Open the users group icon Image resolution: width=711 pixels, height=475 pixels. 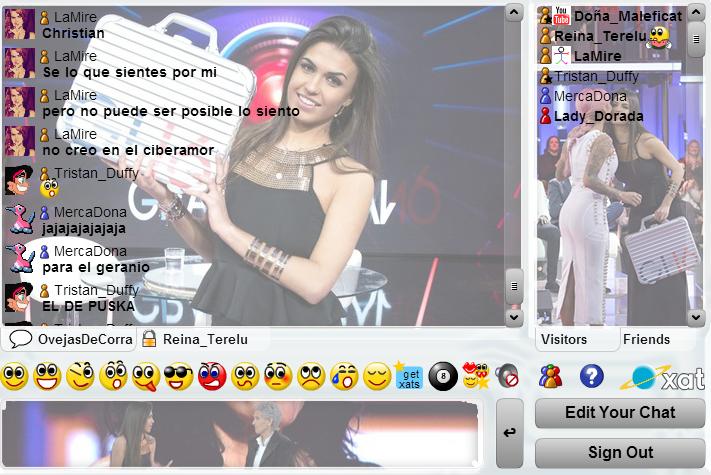[x=550, y=376]
